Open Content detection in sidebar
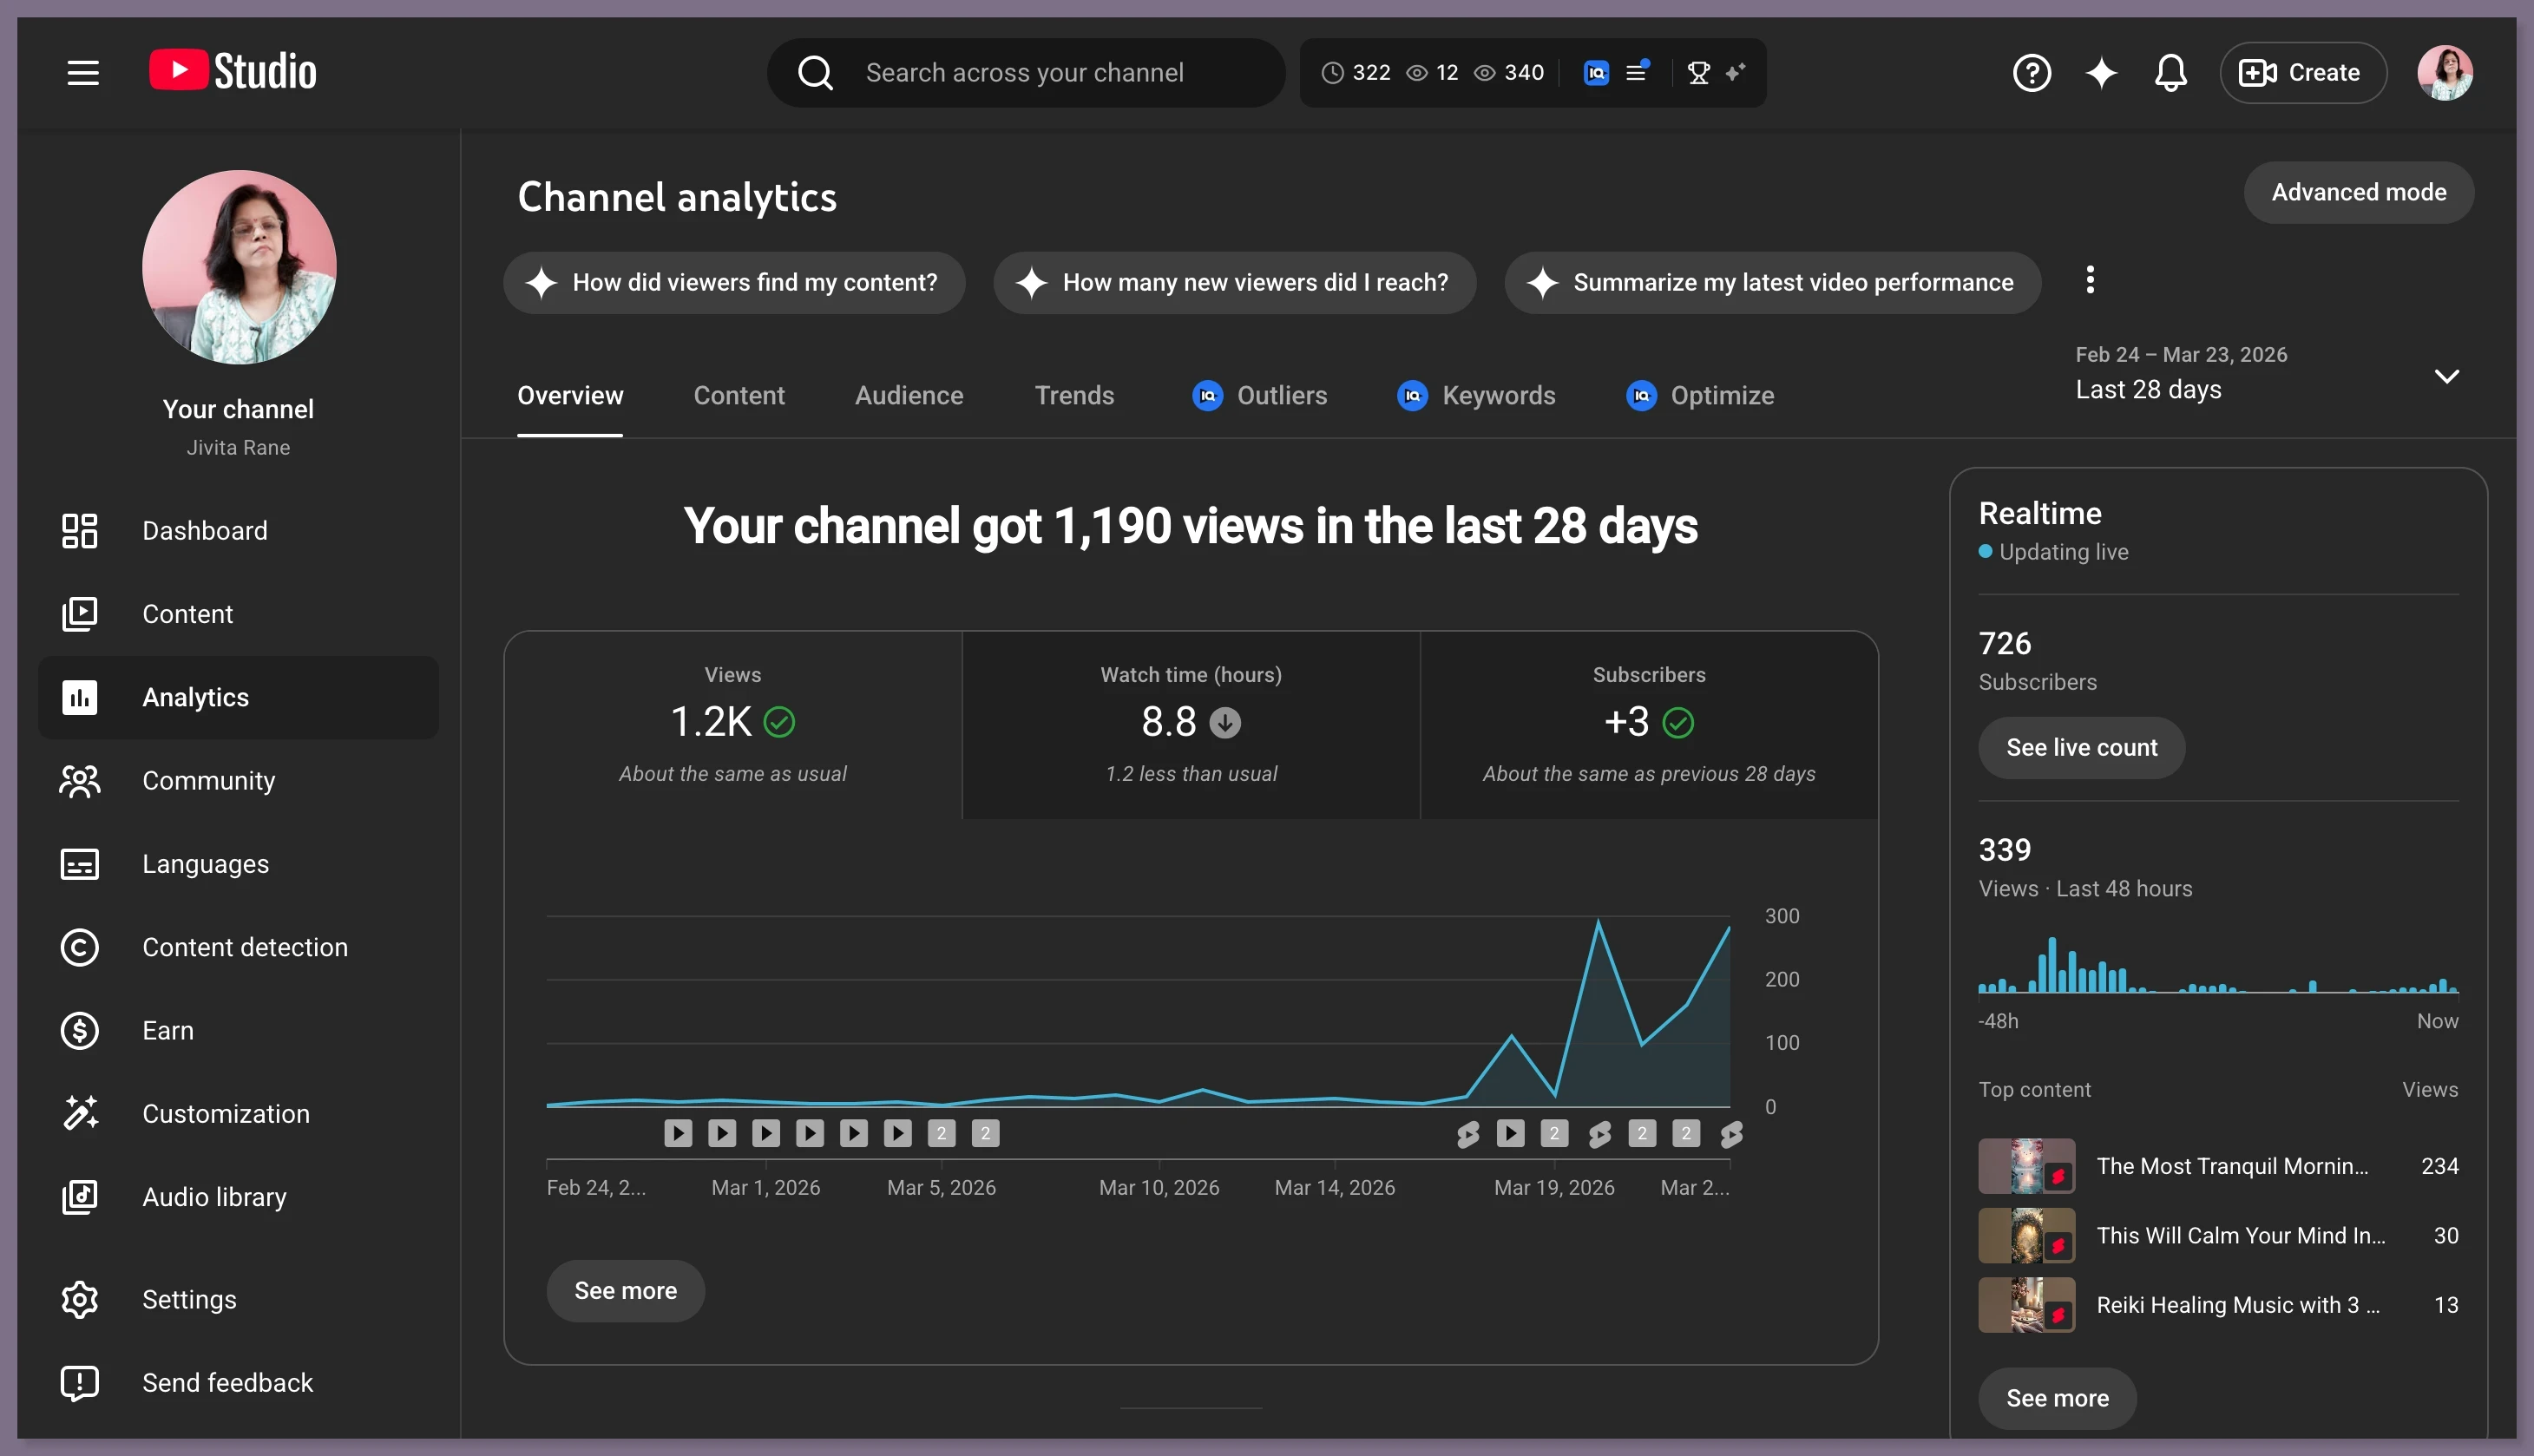 (x=244, y=947)
